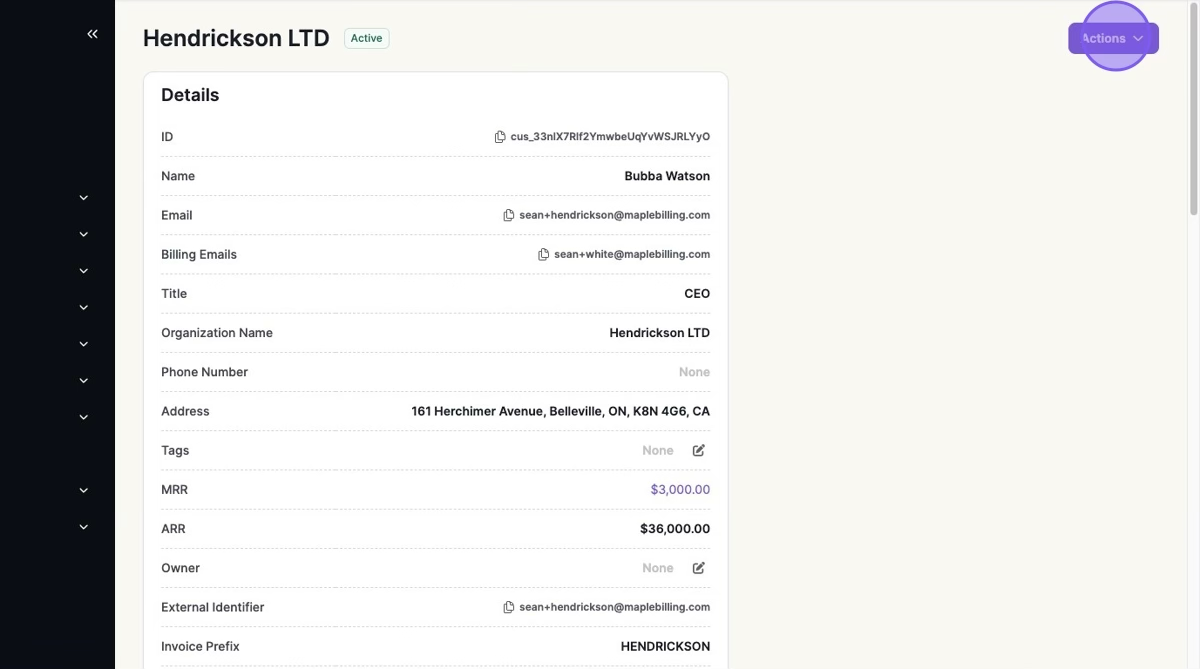The width and height of the screenshot is (1200, 669).
Task: Click the 161 Herchimer Avenue address value
Action: 560,411
